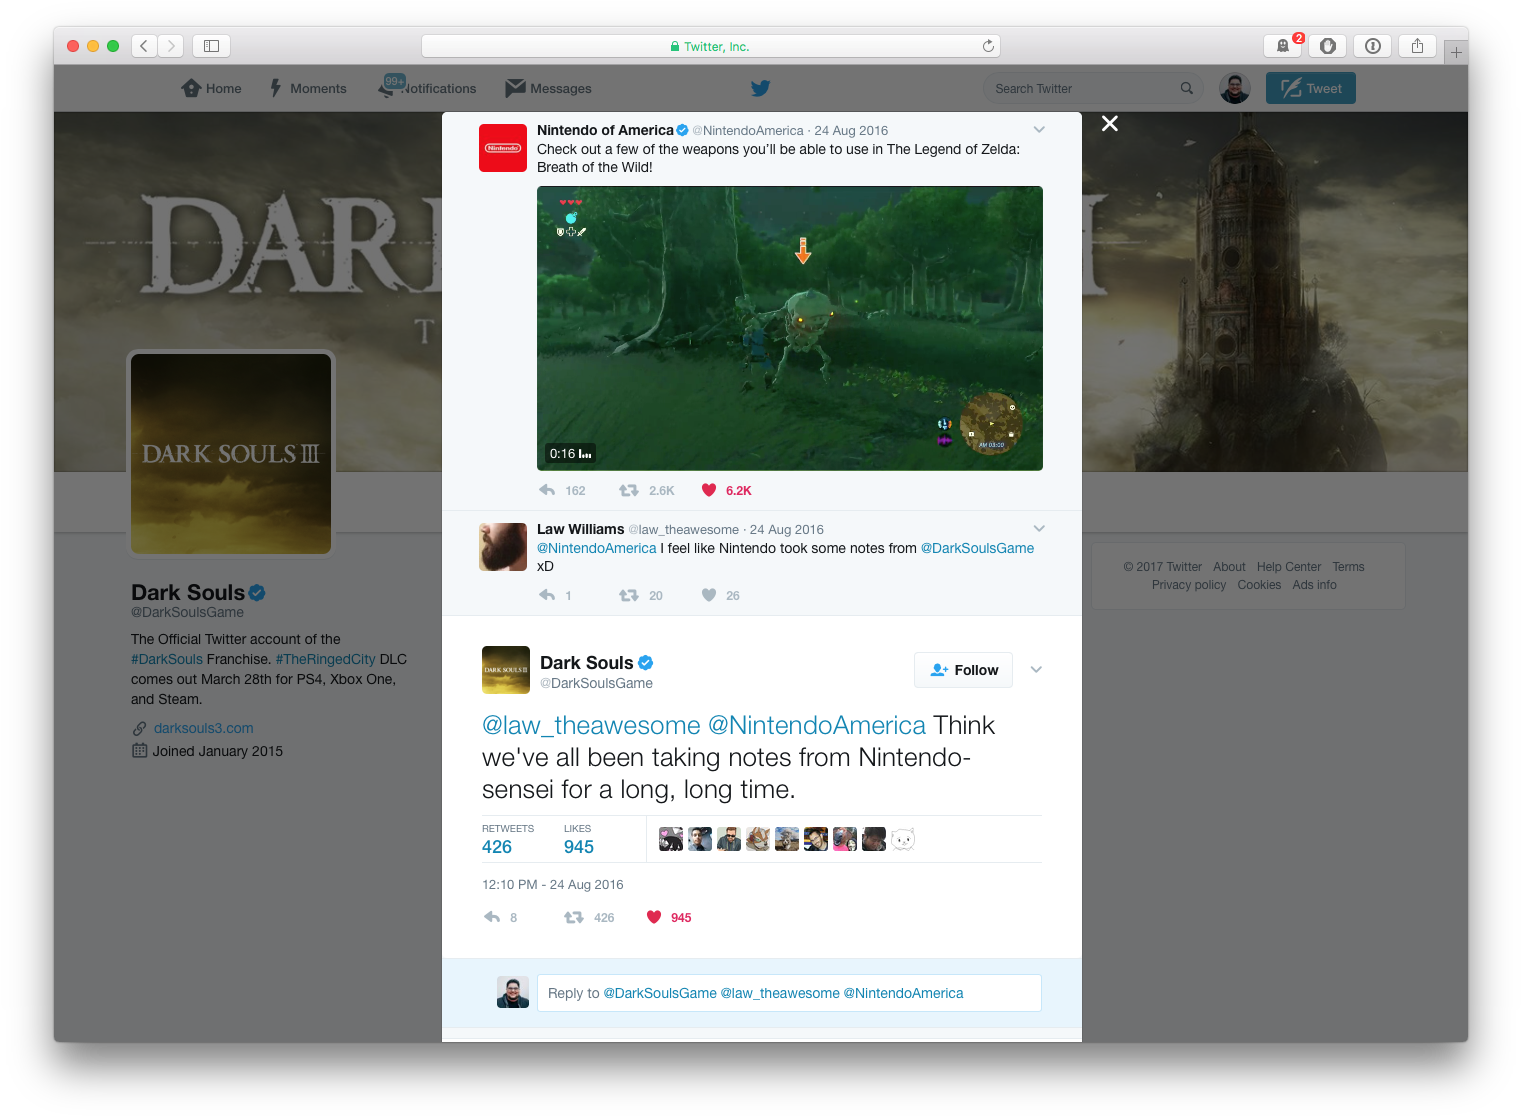Retweet the Law Williams tweet (20)
This screenshot has width=1521, height=1116.
coord(629,595)
